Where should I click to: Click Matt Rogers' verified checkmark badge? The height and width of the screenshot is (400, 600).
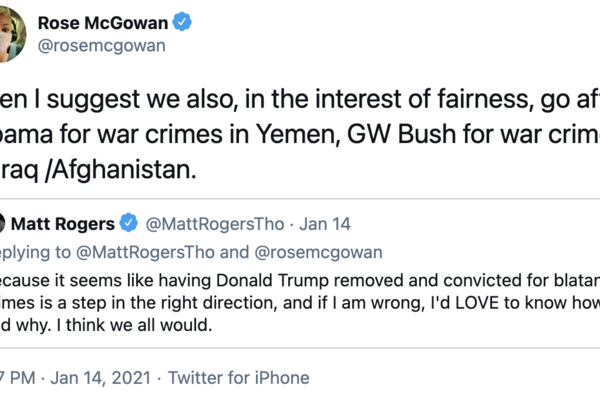(x=129, y=219)
